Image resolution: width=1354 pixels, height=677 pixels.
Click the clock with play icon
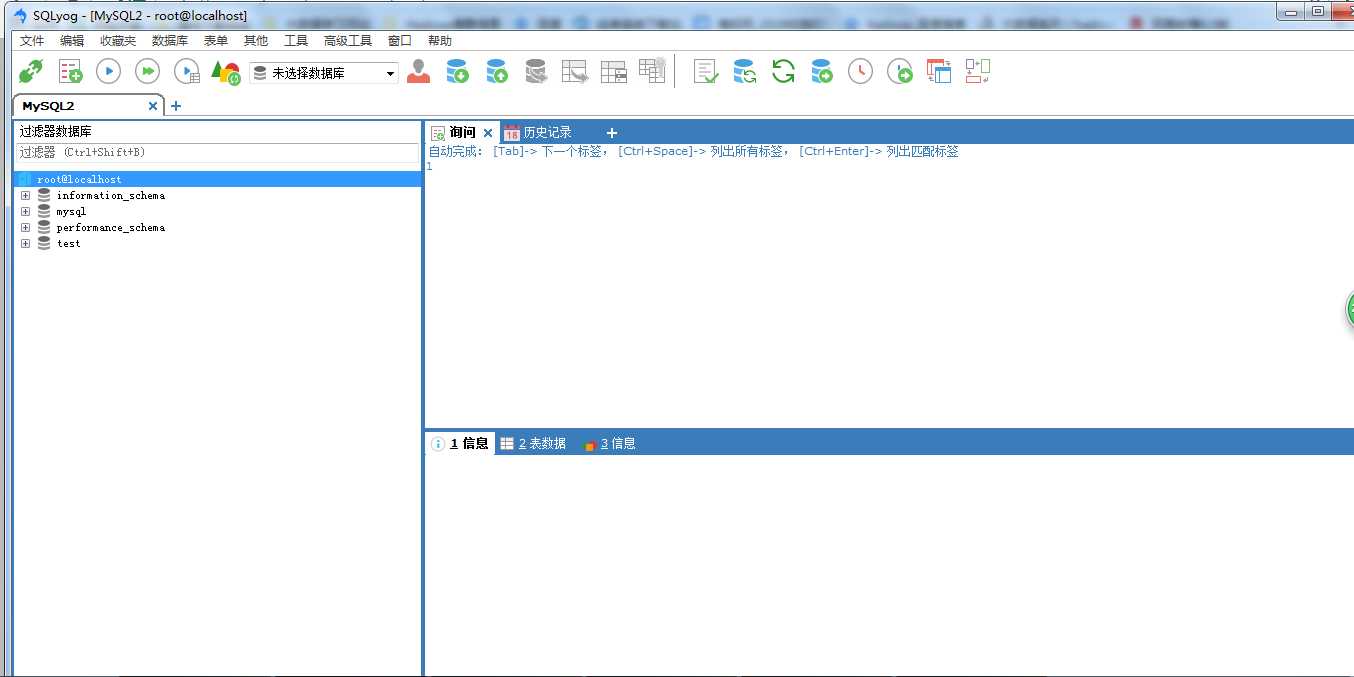pos(900,71)
